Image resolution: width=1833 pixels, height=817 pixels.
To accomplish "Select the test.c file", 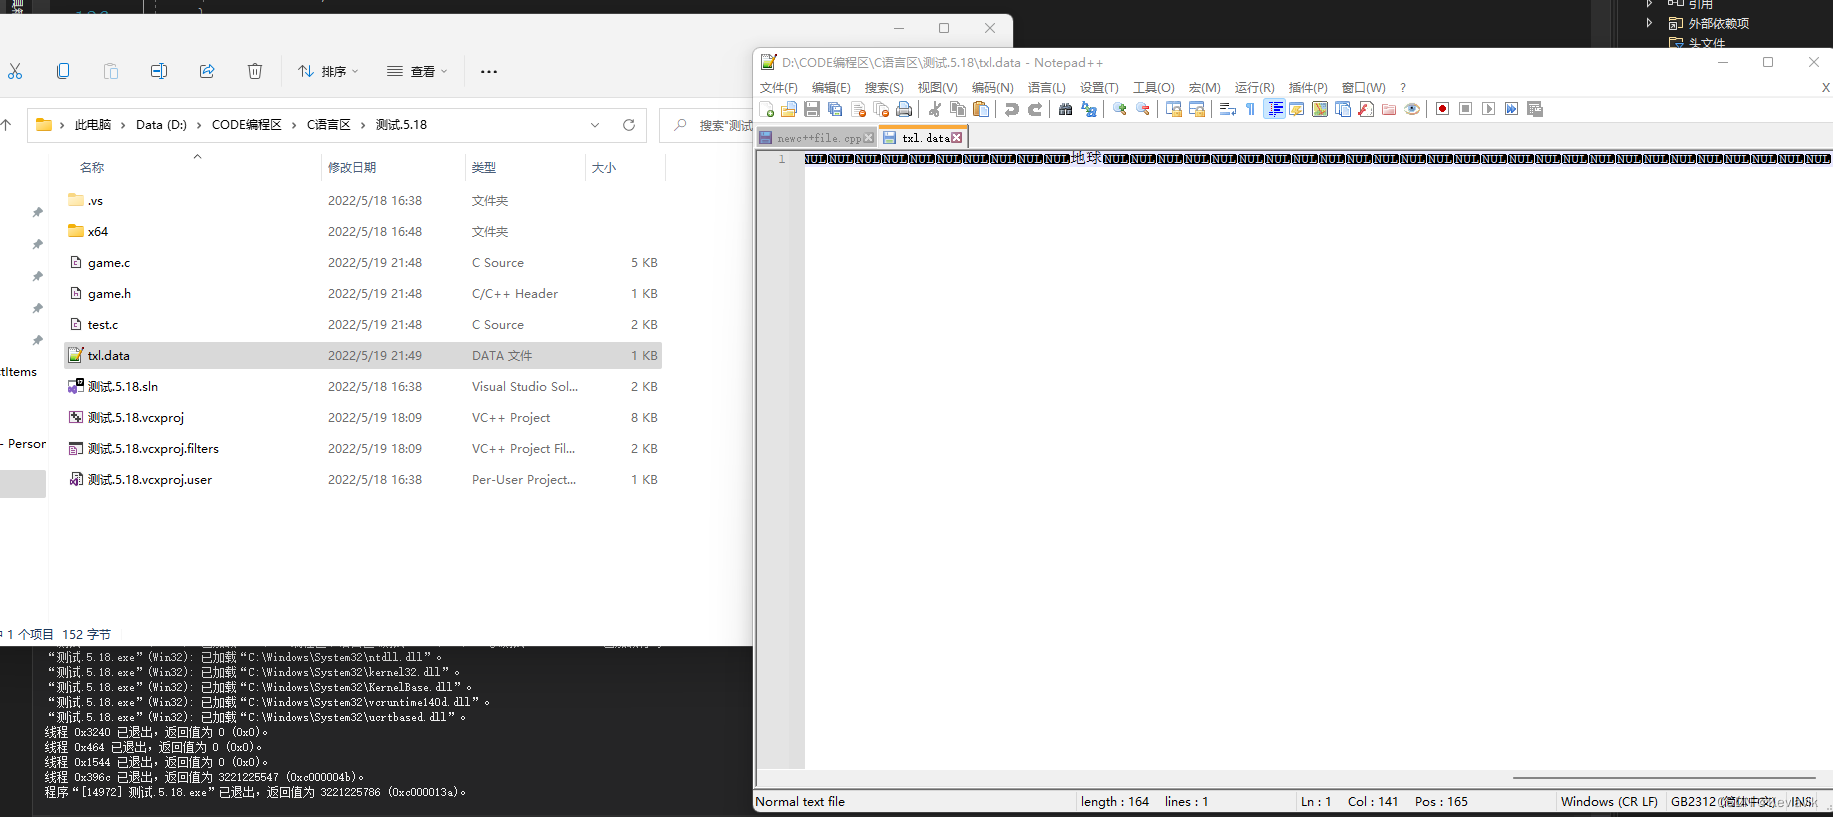I will [363, 325].
